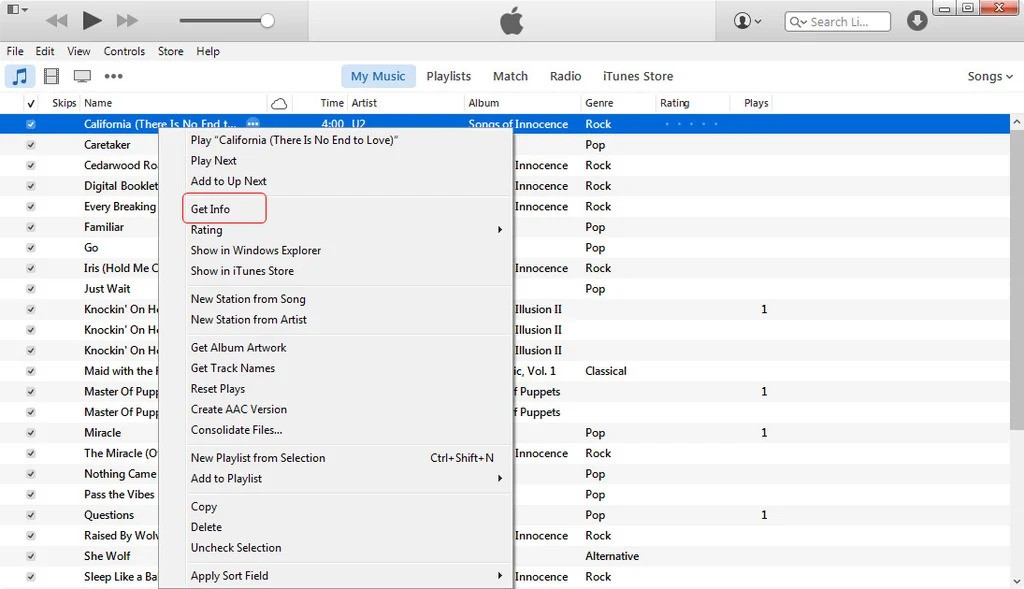The image size is (1024, 589).
Task: Uncheck the Just Wait song checkbox
Action: click(x=31, y=288)
